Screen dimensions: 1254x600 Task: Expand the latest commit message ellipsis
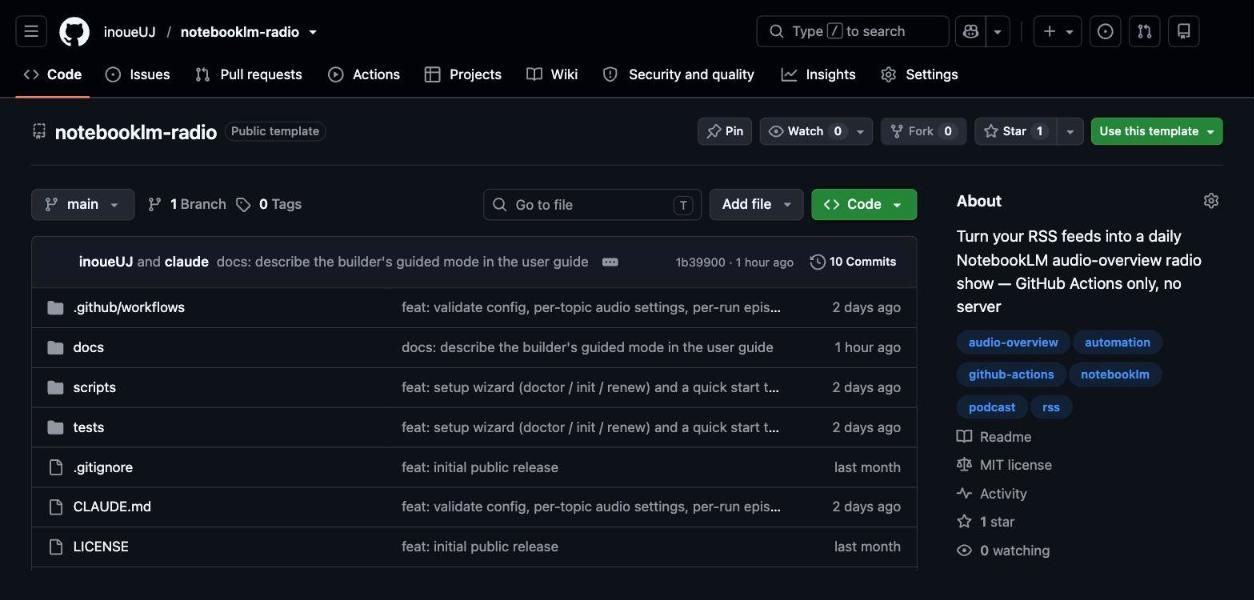click(x=610, y=262)
